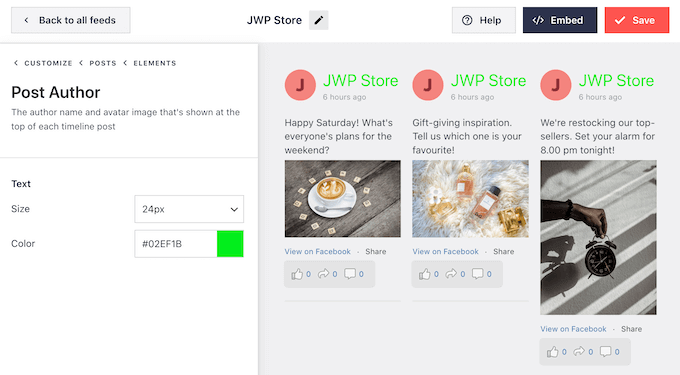Go back to Posts breadcrumb
680x375 pixels.
[103, 63]
